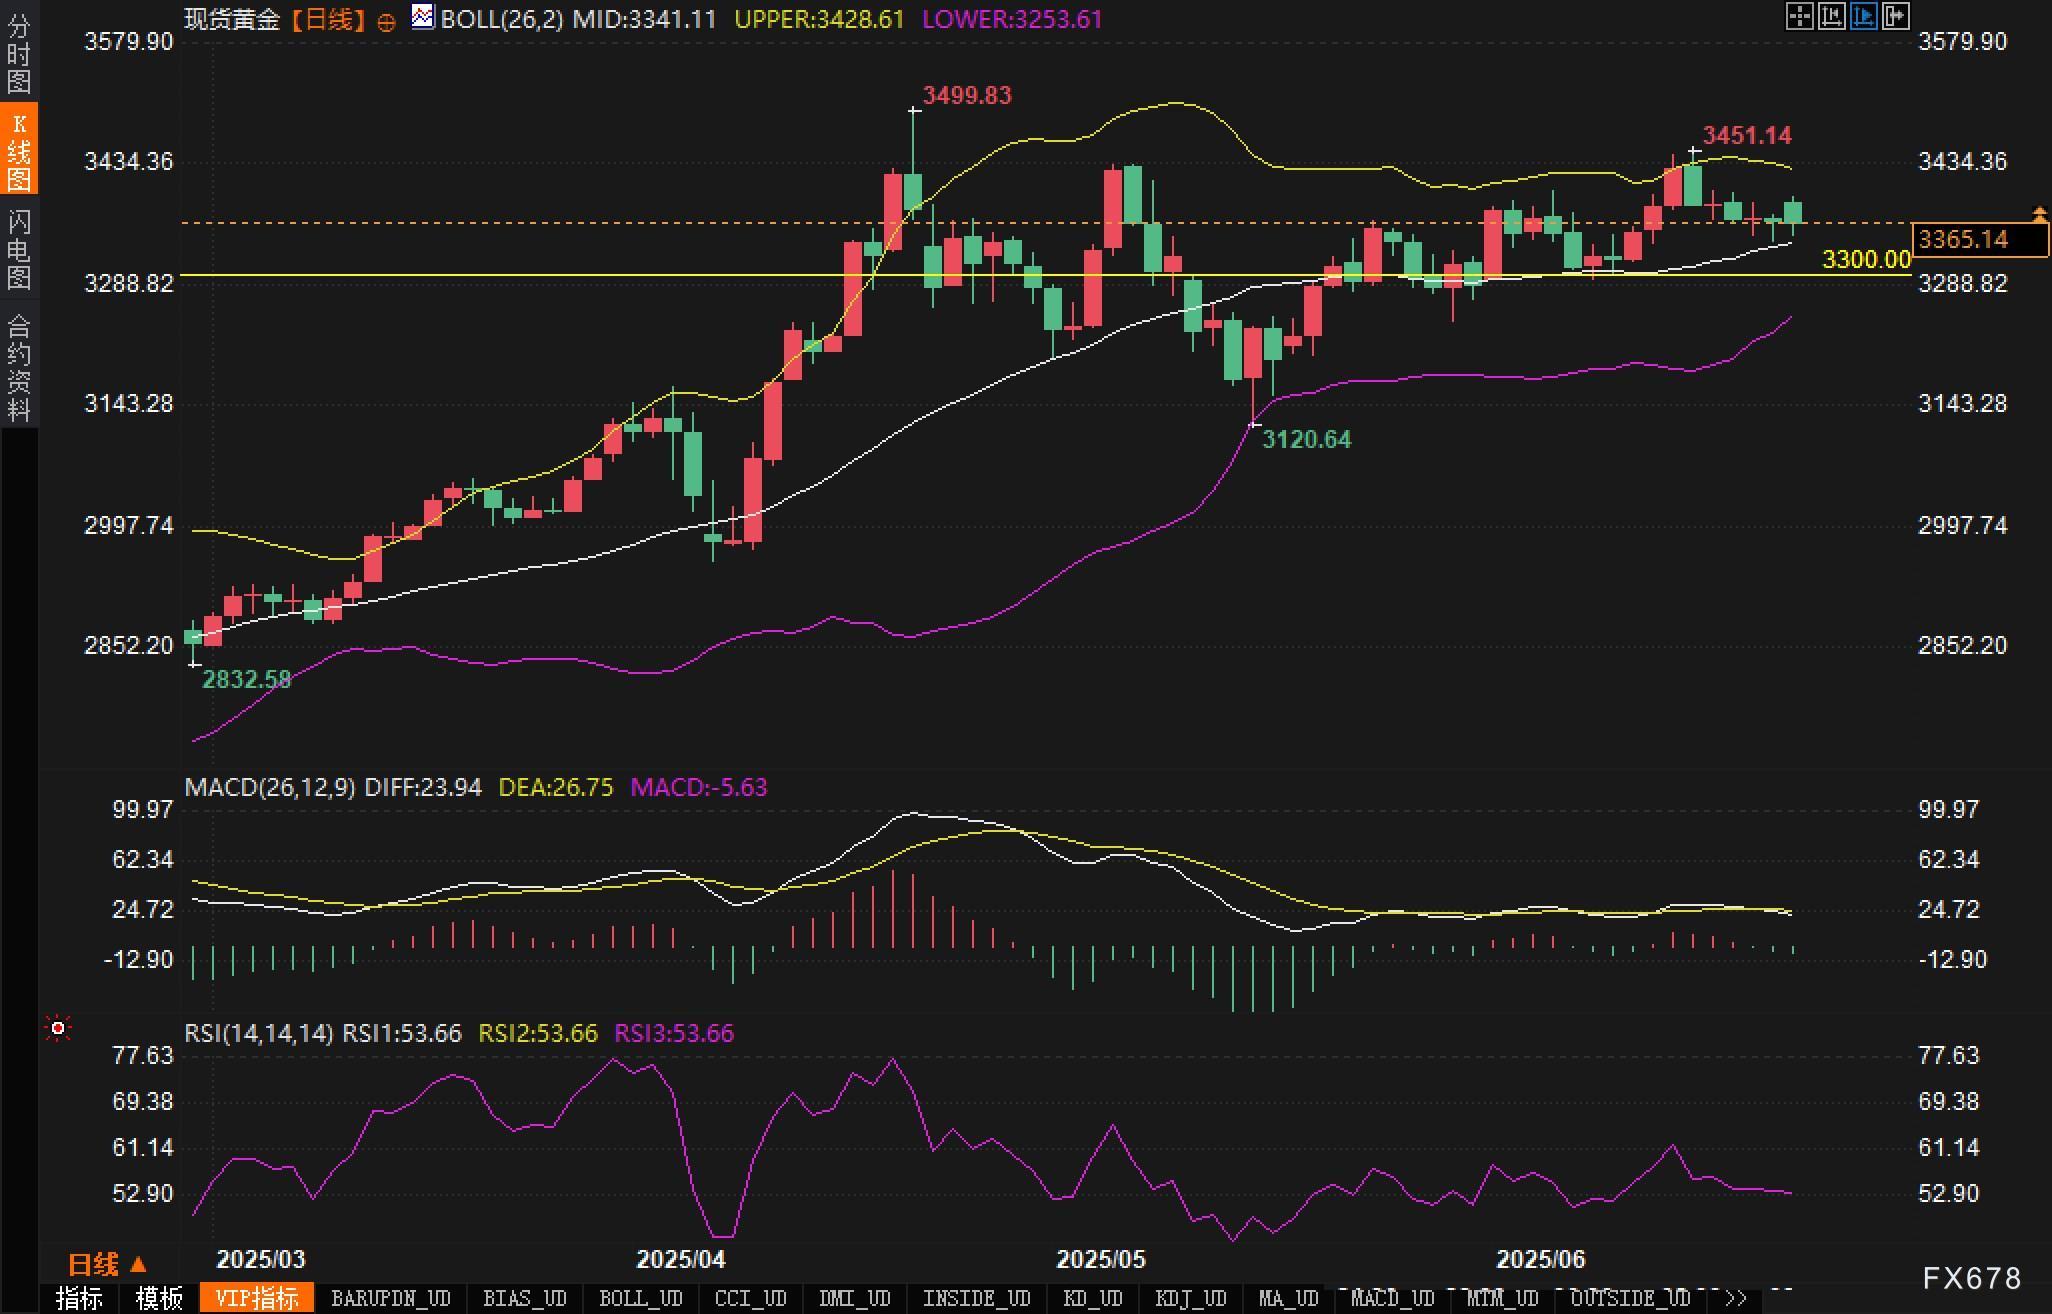Click the BOLL indicator chart icon

tap(423, 17)
